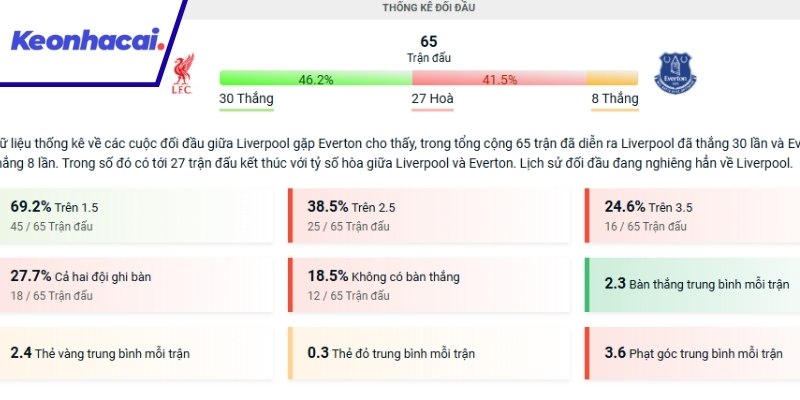Click the 3.6 average corners card
Viewport: 800px width, 400px height.
pyautogui.click(x=692, y=353)
